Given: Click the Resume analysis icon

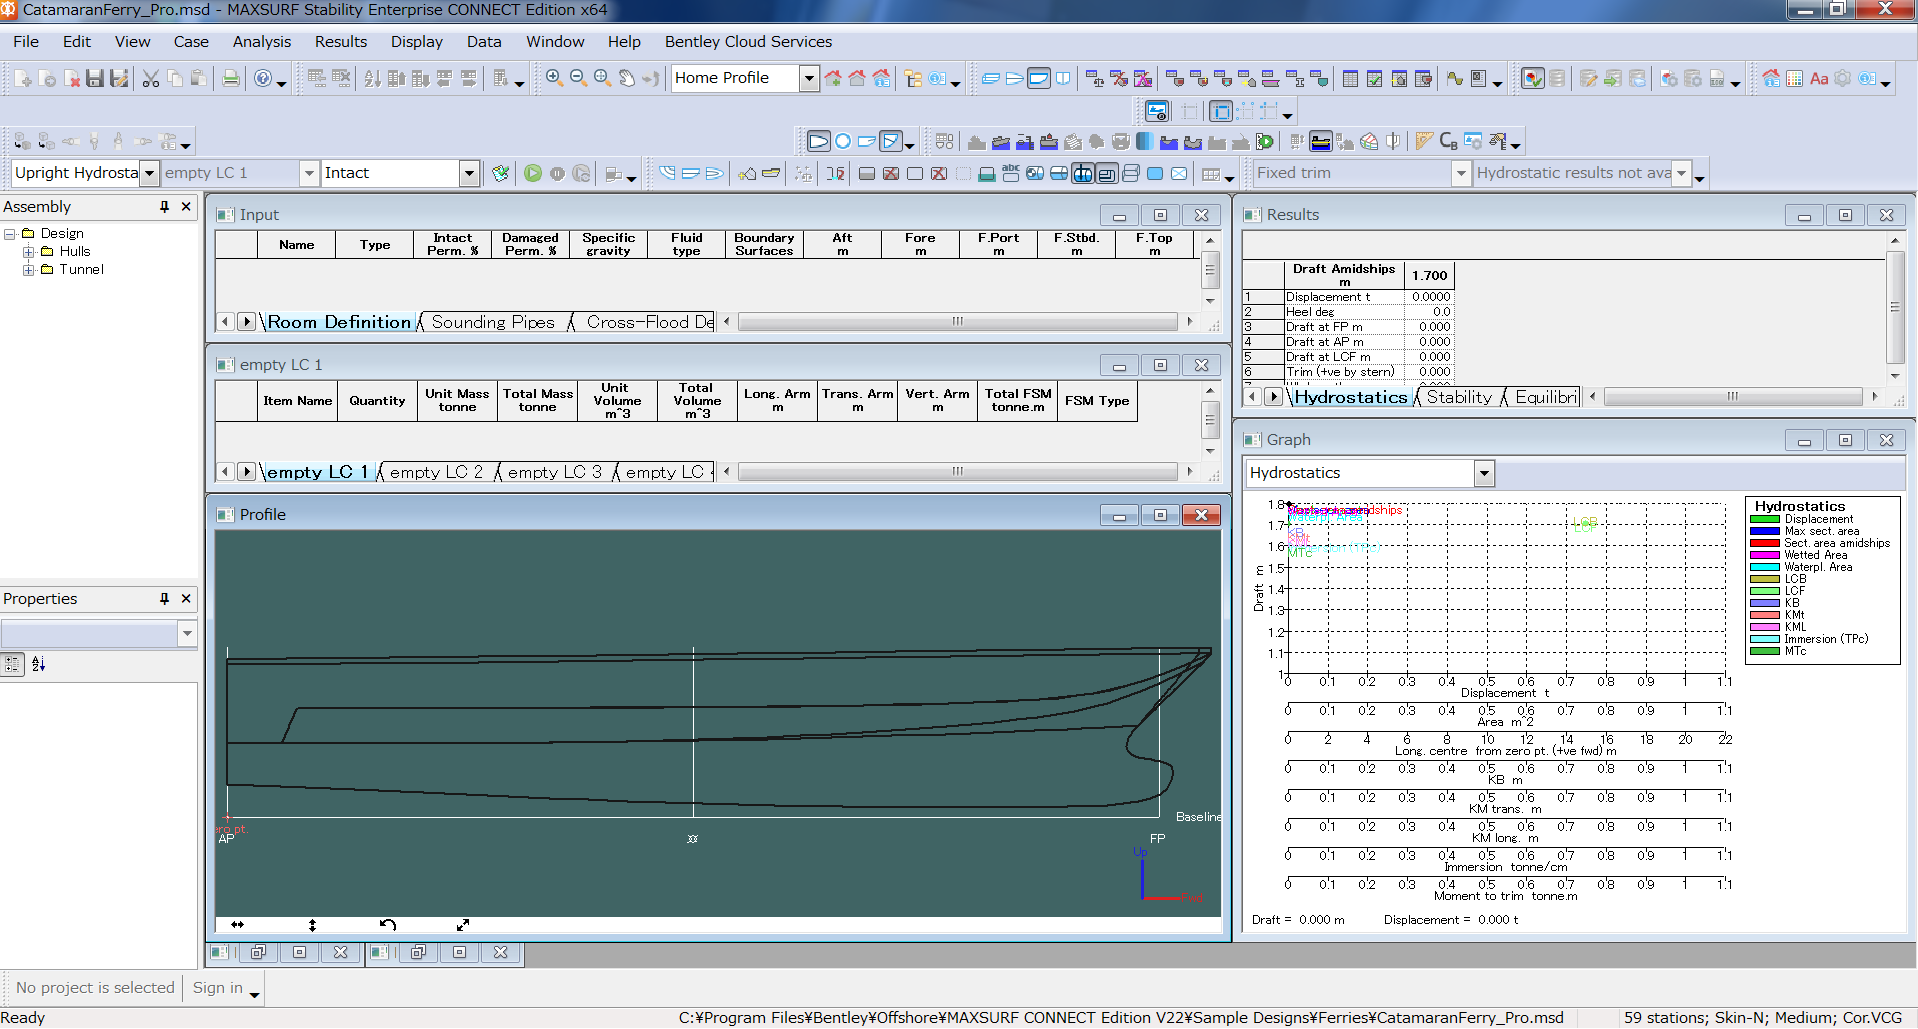Looking at the screenshot, I should 581,173.
